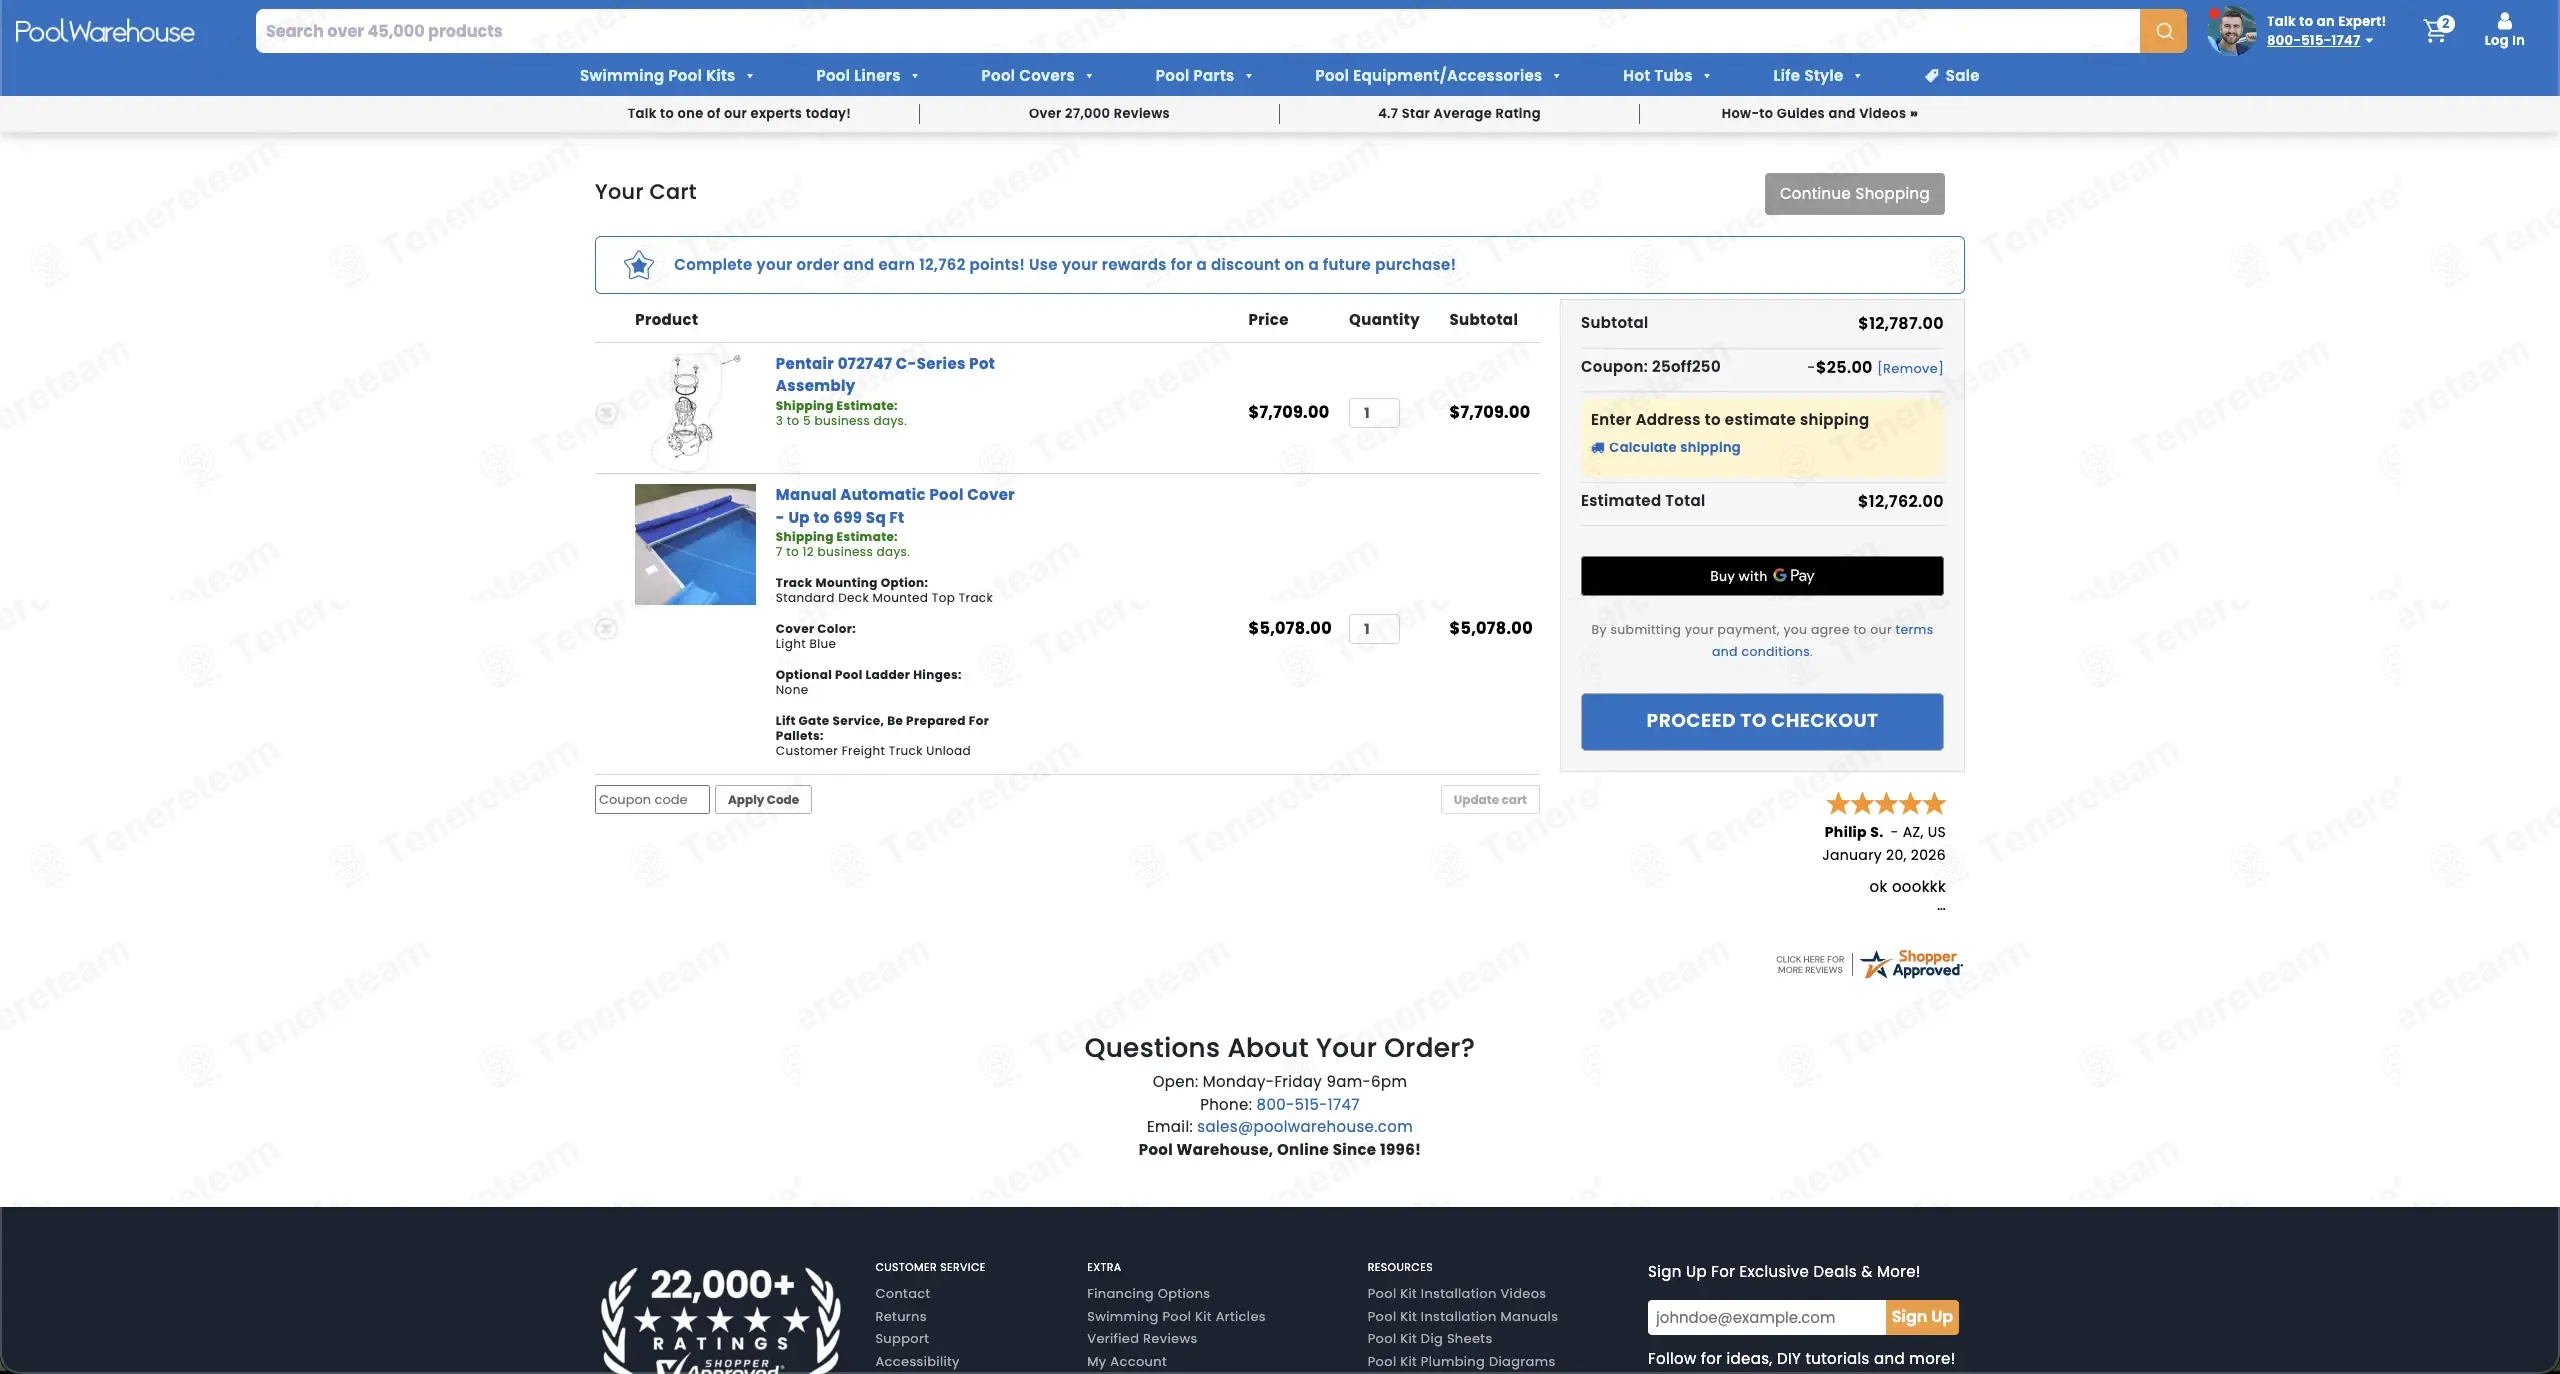Image resolution: width=2560 pixels, height=1374 pixels.
Task: Expand the Swimming Pool Kits menu
Action: click(x=666, y=76)
